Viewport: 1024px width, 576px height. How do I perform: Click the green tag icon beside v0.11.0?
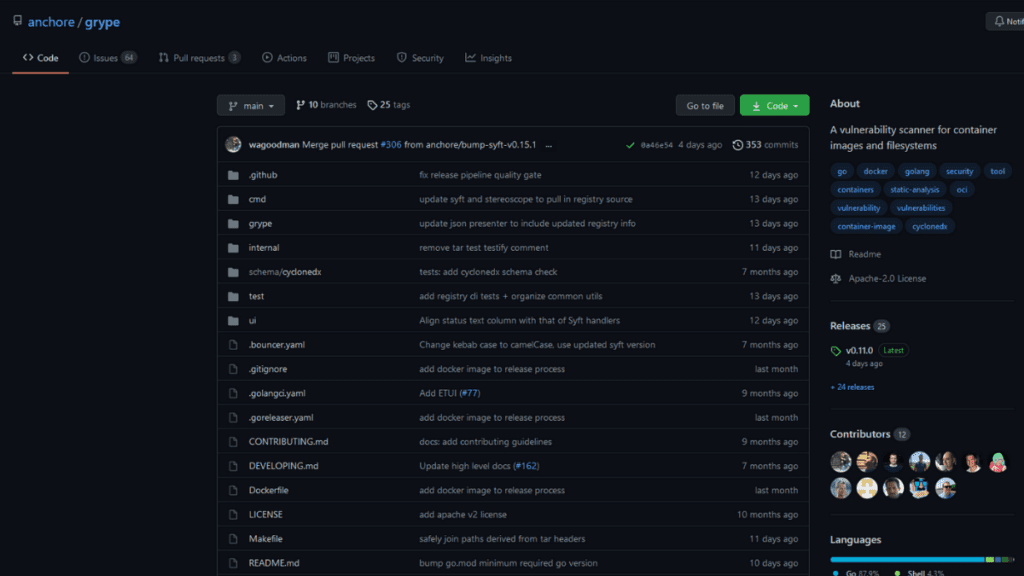[x=836, y=351]
